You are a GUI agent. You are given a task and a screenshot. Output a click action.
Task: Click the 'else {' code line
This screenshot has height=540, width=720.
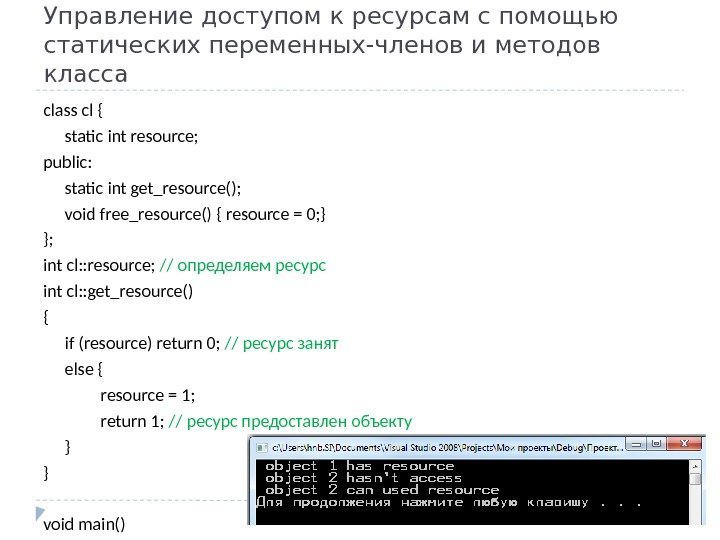(84, 369)
